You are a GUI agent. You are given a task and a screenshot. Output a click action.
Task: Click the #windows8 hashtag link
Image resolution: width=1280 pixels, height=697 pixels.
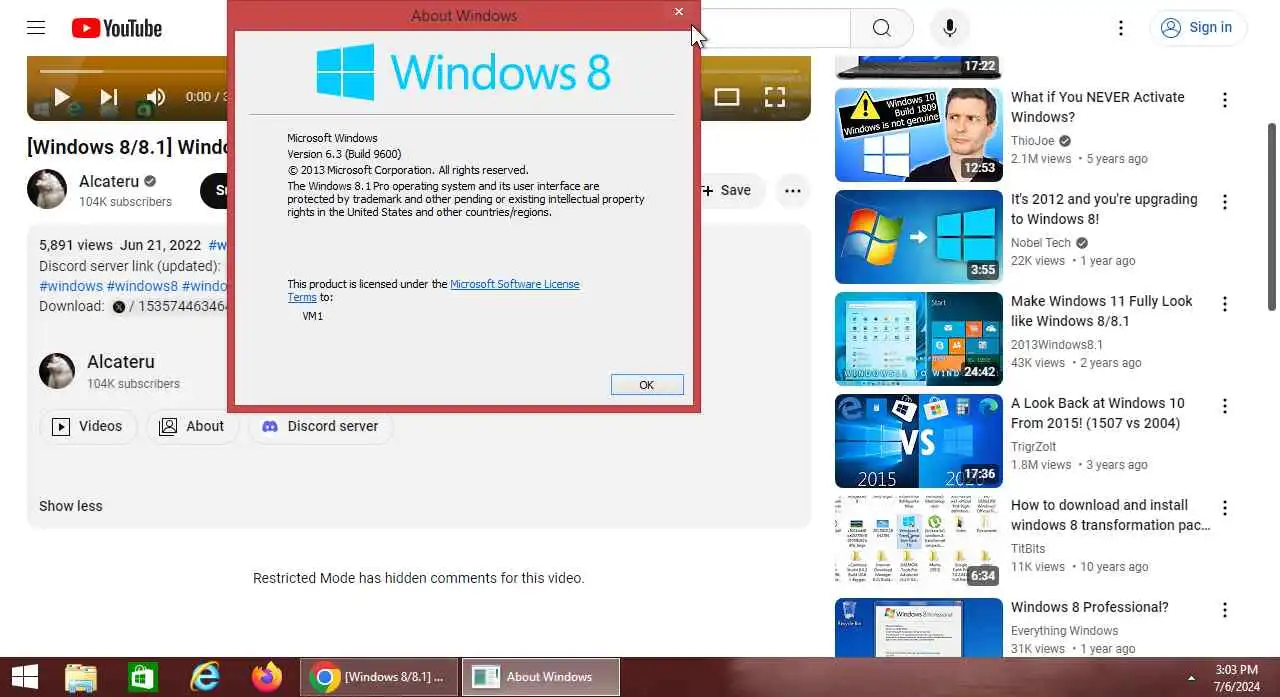point(142,286)
